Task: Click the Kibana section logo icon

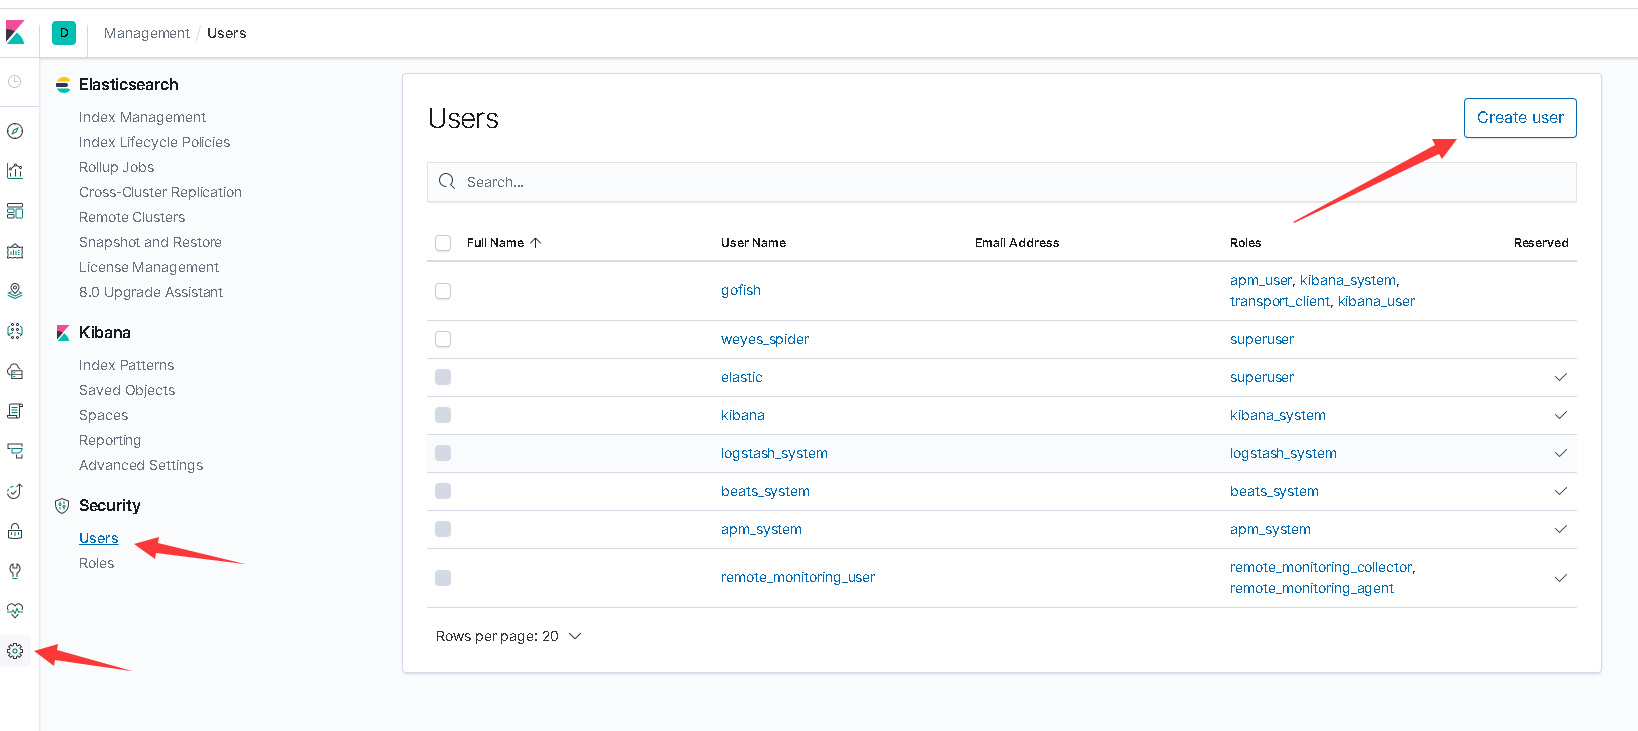Action: pos(63,333)
